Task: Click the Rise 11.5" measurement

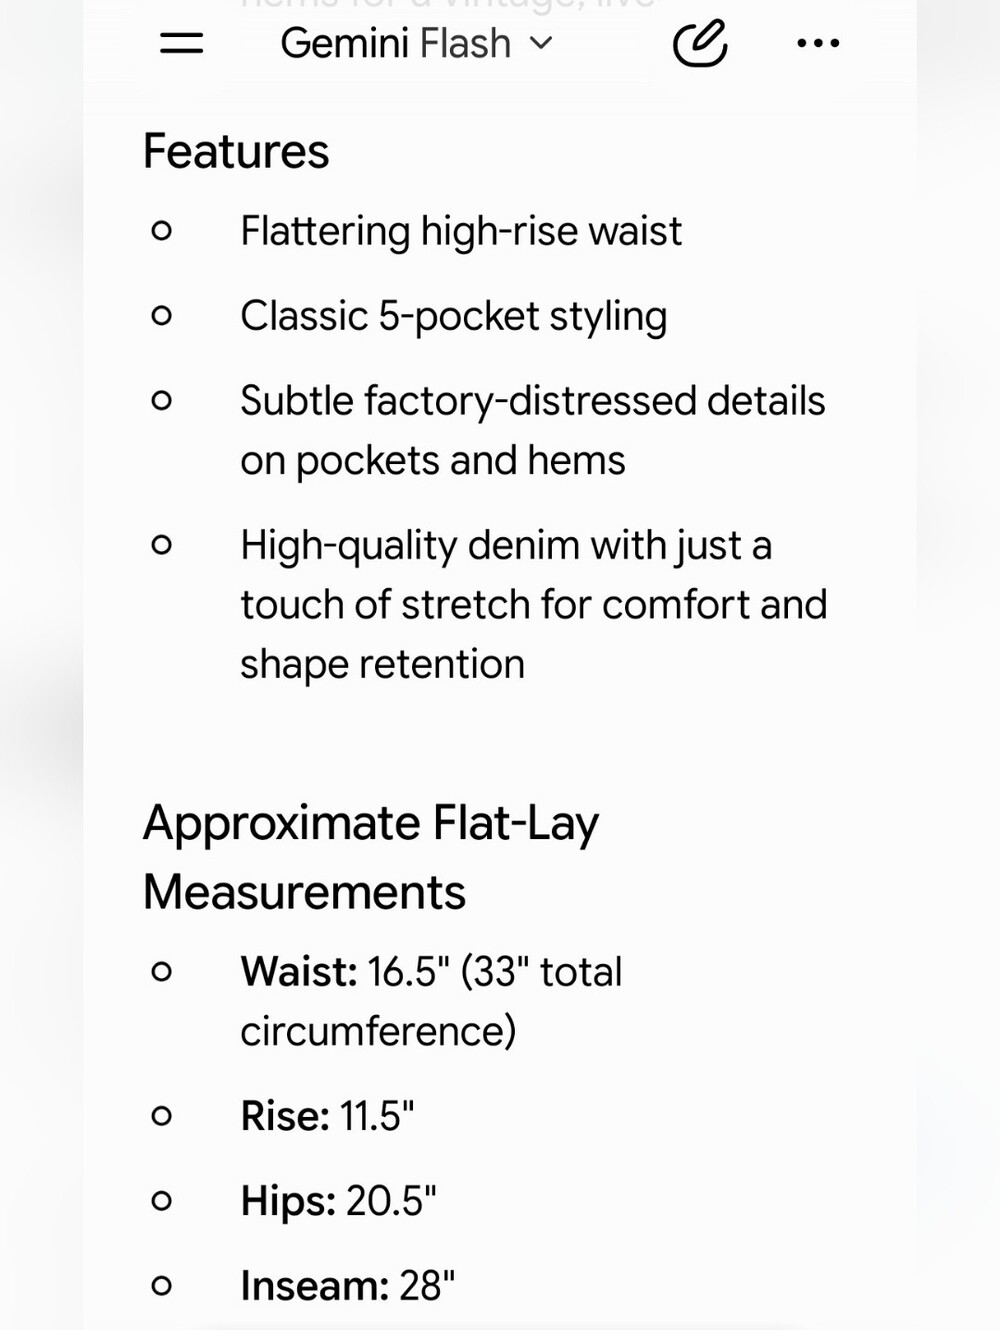Action: [327, 1116]
